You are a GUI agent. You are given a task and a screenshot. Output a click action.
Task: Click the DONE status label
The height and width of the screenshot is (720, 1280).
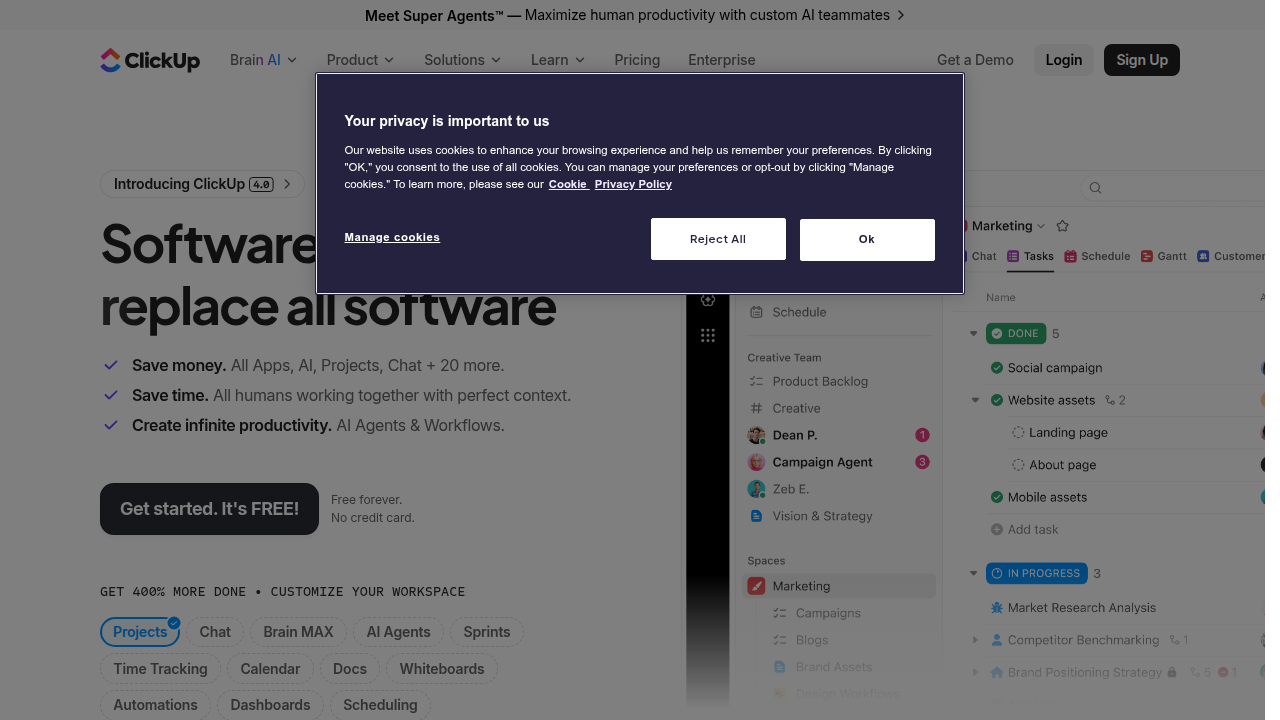pos(1016,333)
